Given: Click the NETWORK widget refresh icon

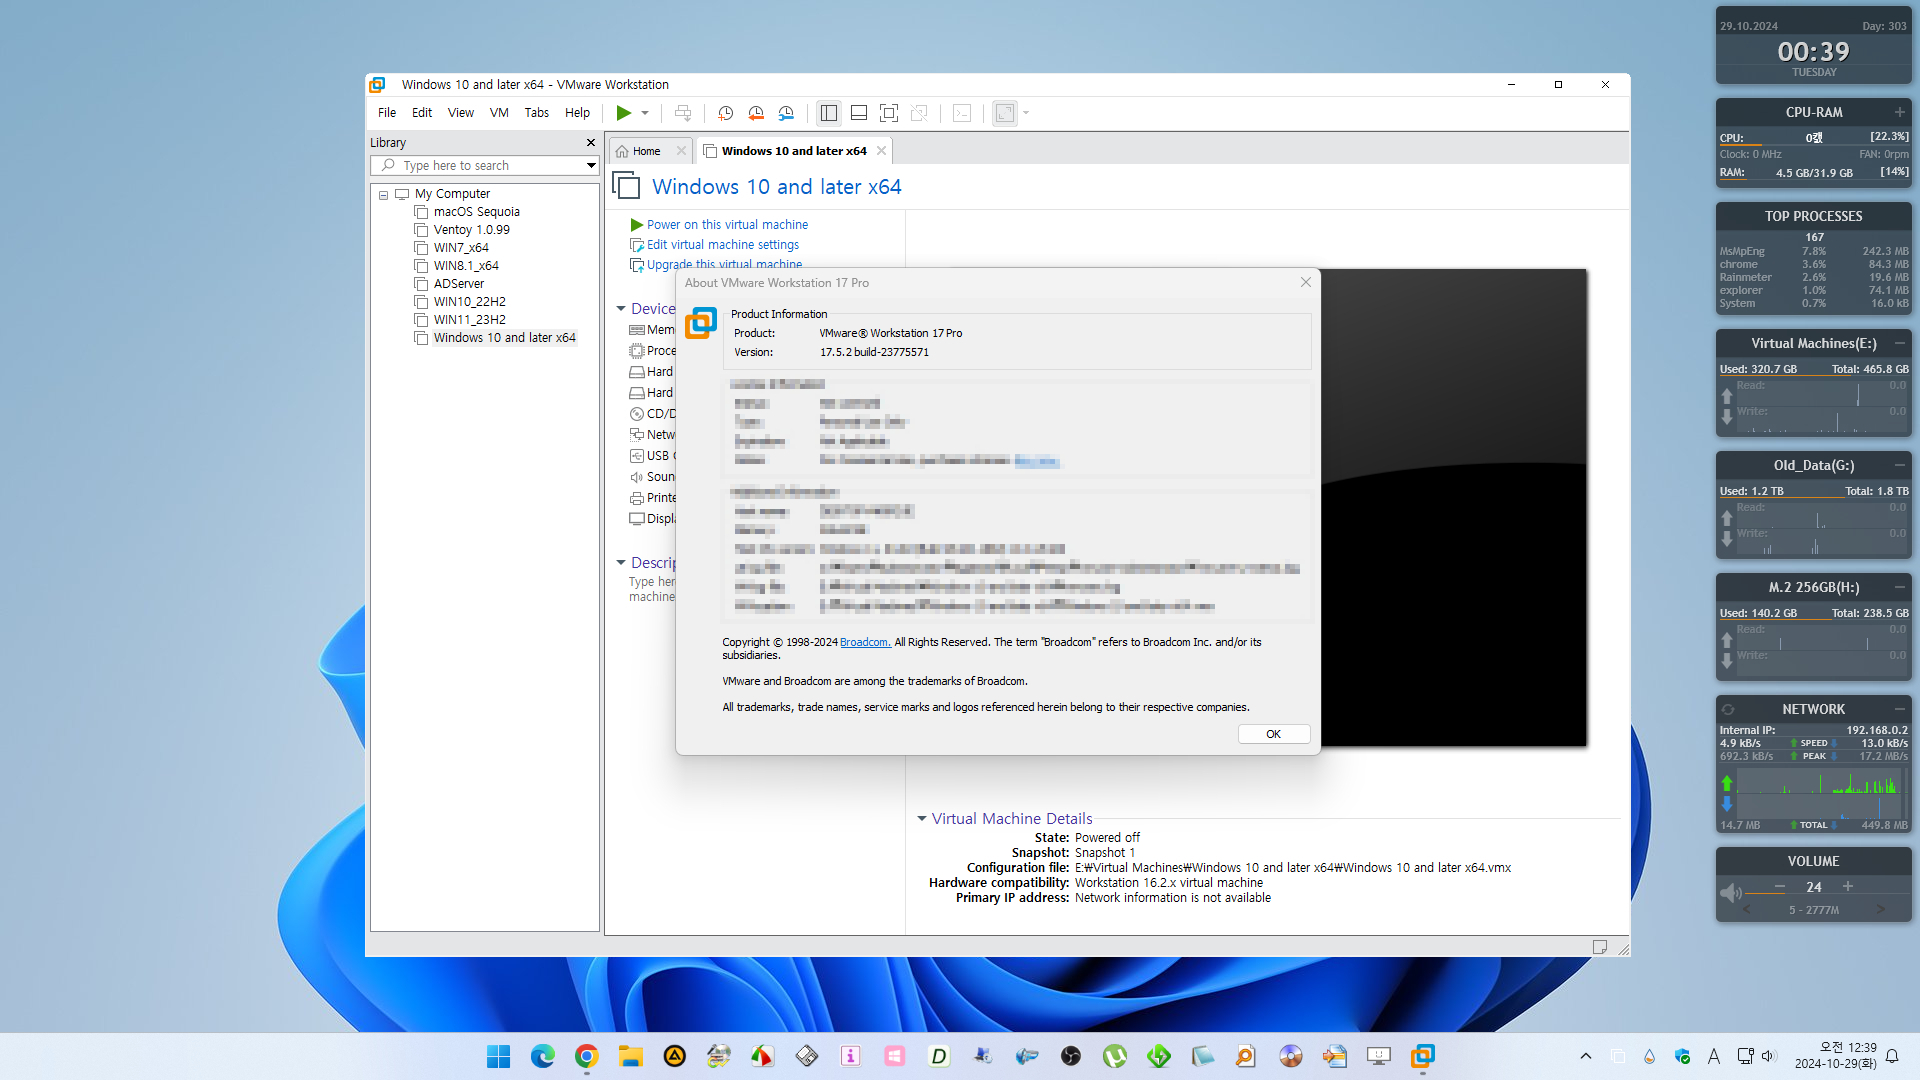Looking at the screenshot, I should pos(1728,709).
